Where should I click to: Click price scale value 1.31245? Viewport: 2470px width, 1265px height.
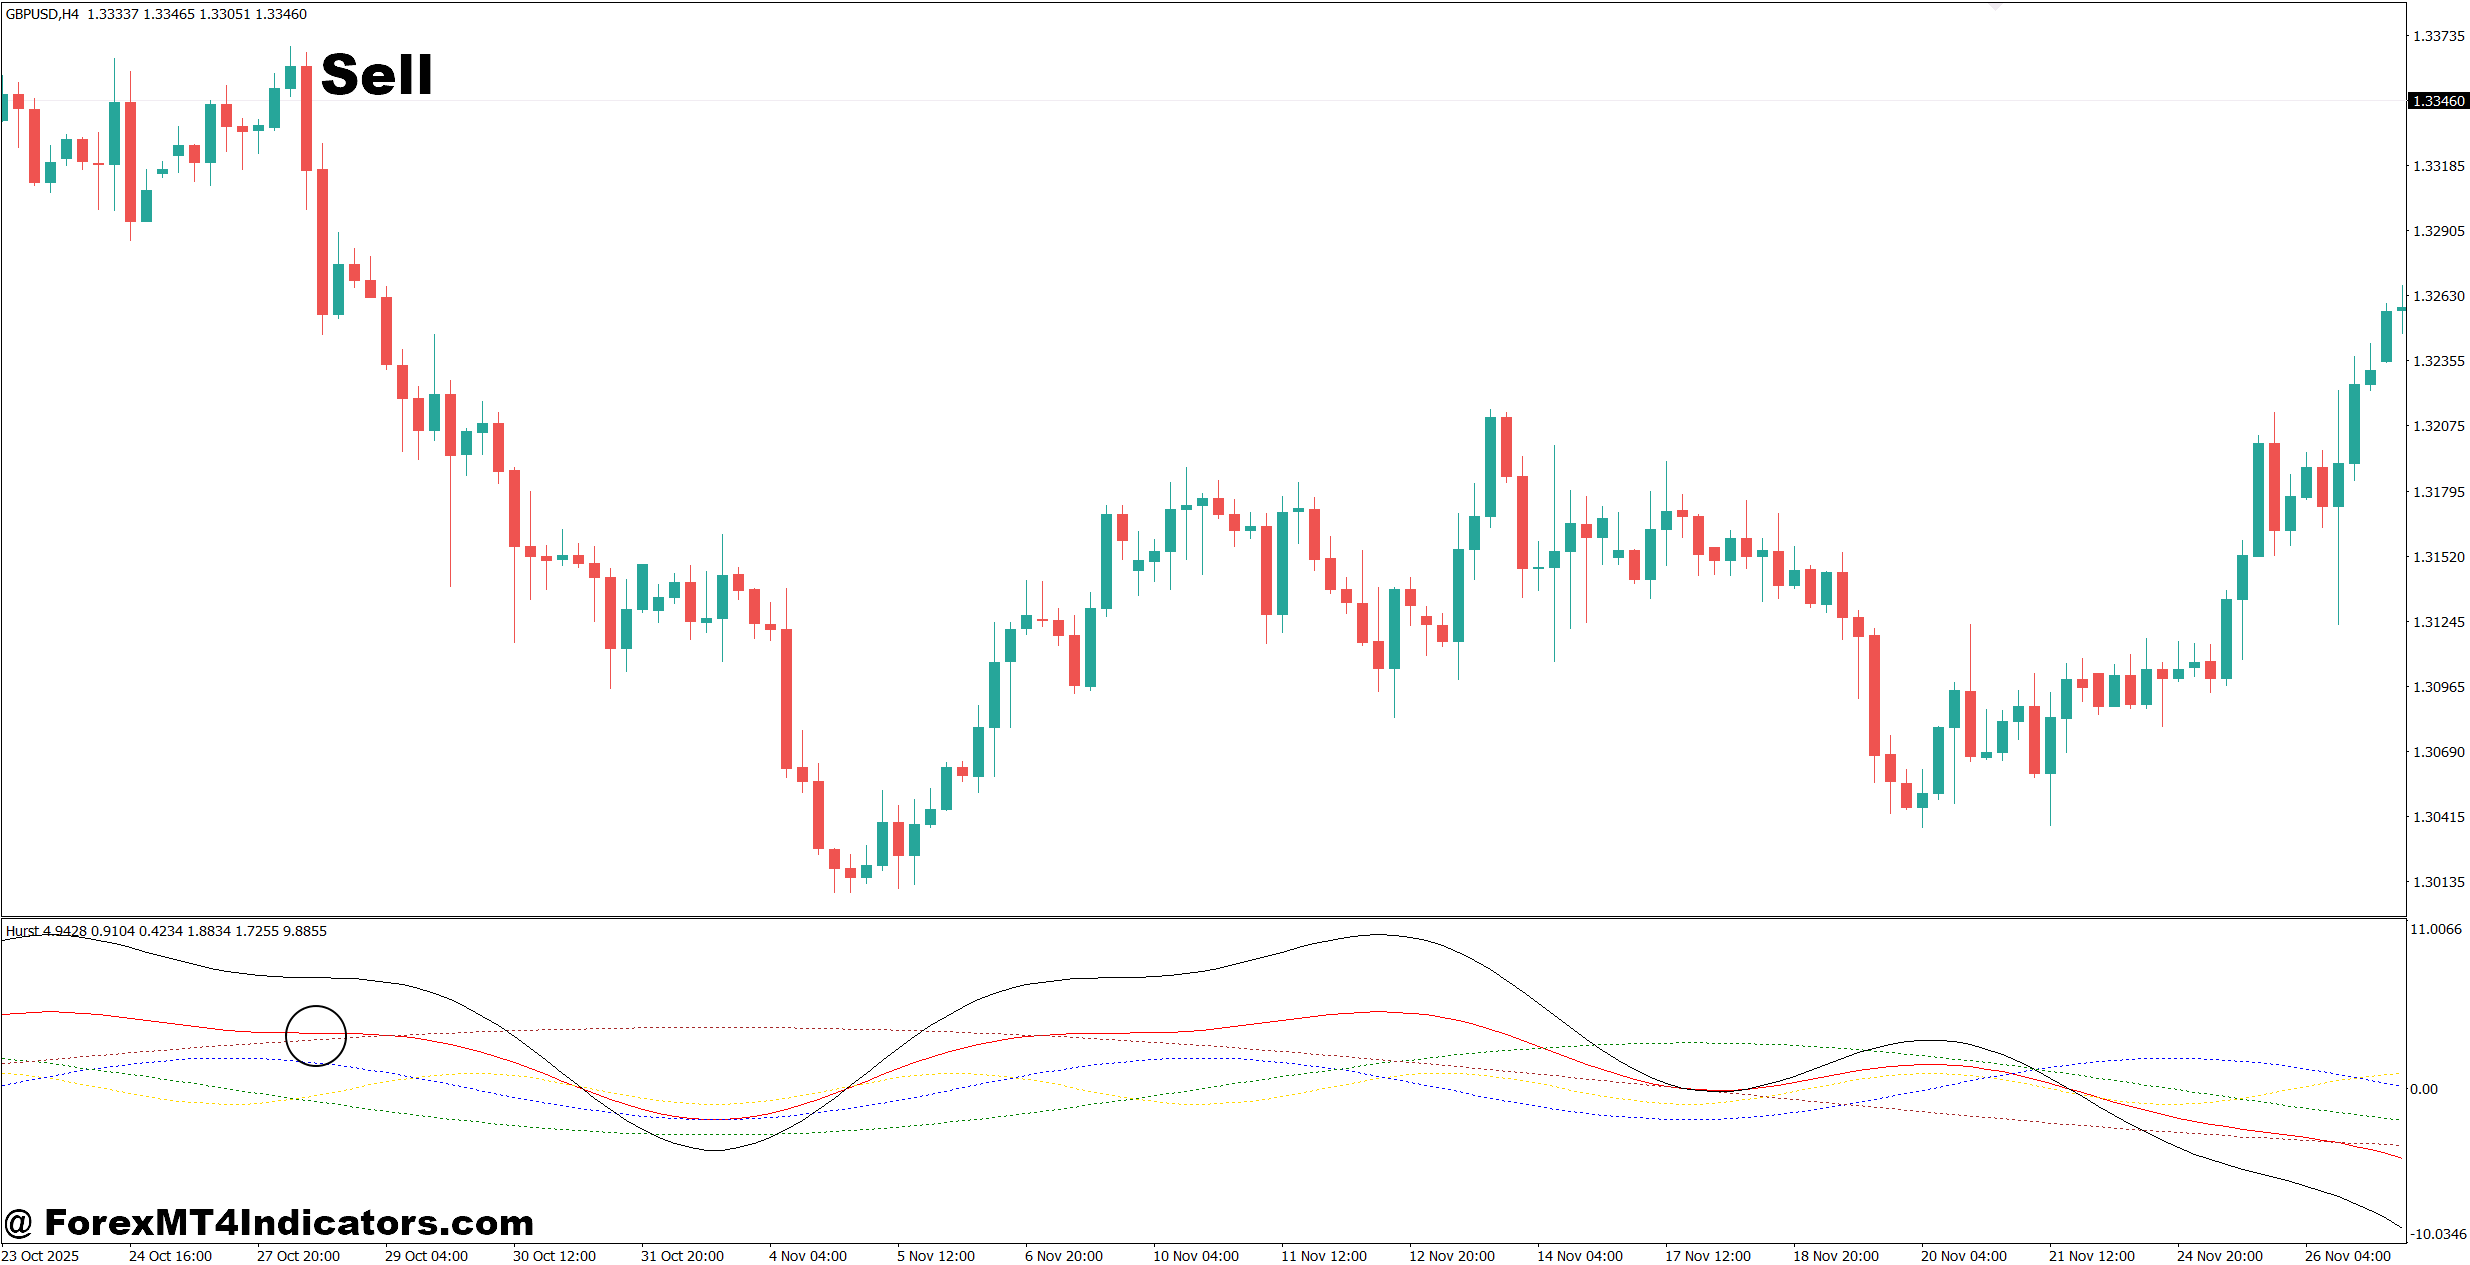tap(2439, 622)
